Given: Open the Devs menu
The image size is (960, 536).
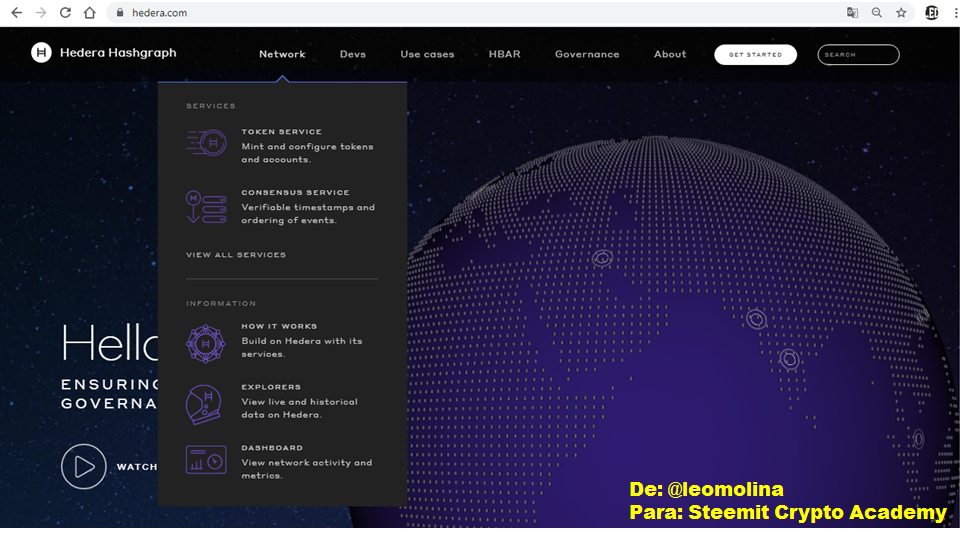Looking at the screenshot, I should (x=353, y=54).
